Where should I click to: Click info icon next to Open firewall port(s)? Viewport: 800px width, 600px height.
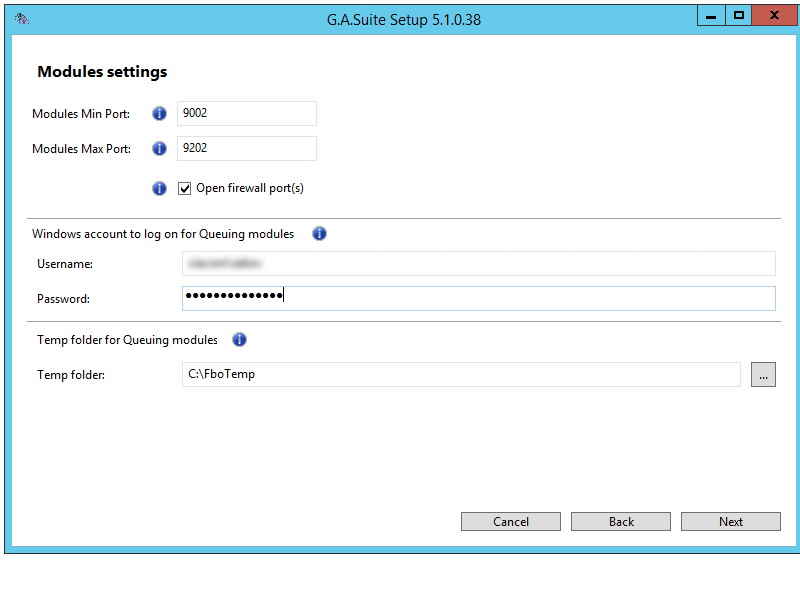pyautogui.click(x=159, y=188)
